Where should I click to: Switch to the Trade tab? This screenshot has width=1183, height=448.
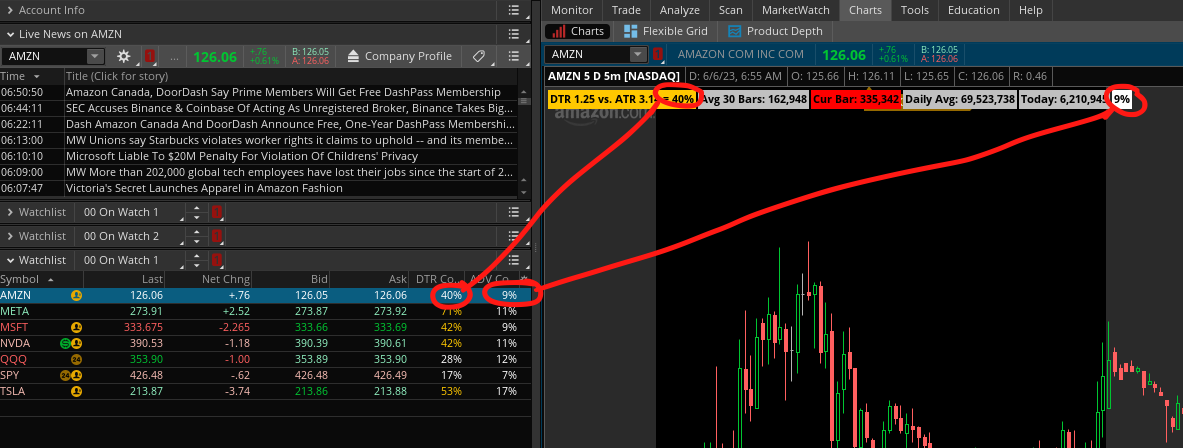click(x=626, y=10)
